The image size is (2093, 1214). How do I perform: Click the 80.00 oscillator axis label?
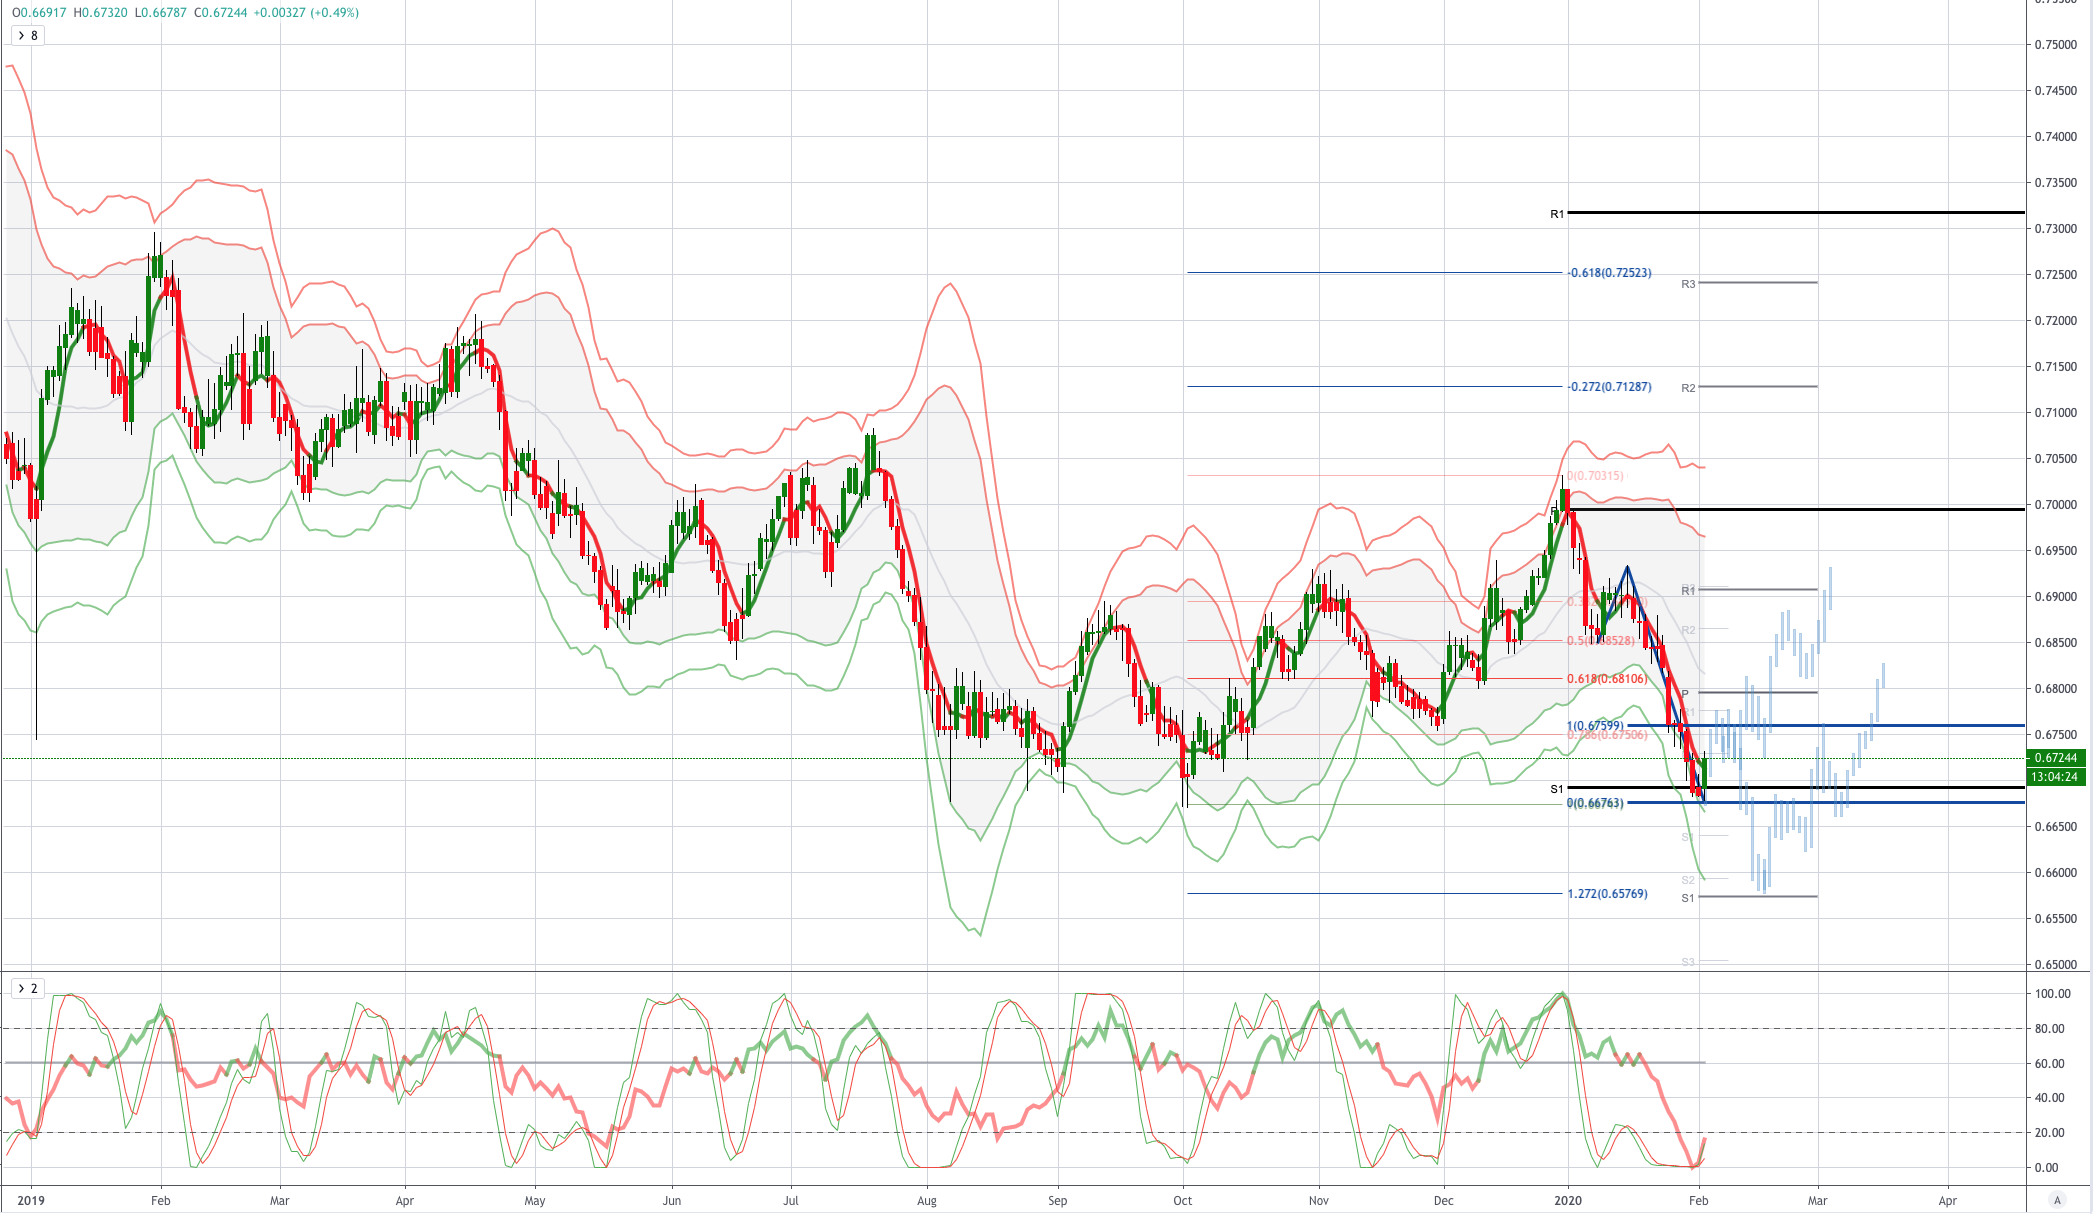click(2050, 1029)
